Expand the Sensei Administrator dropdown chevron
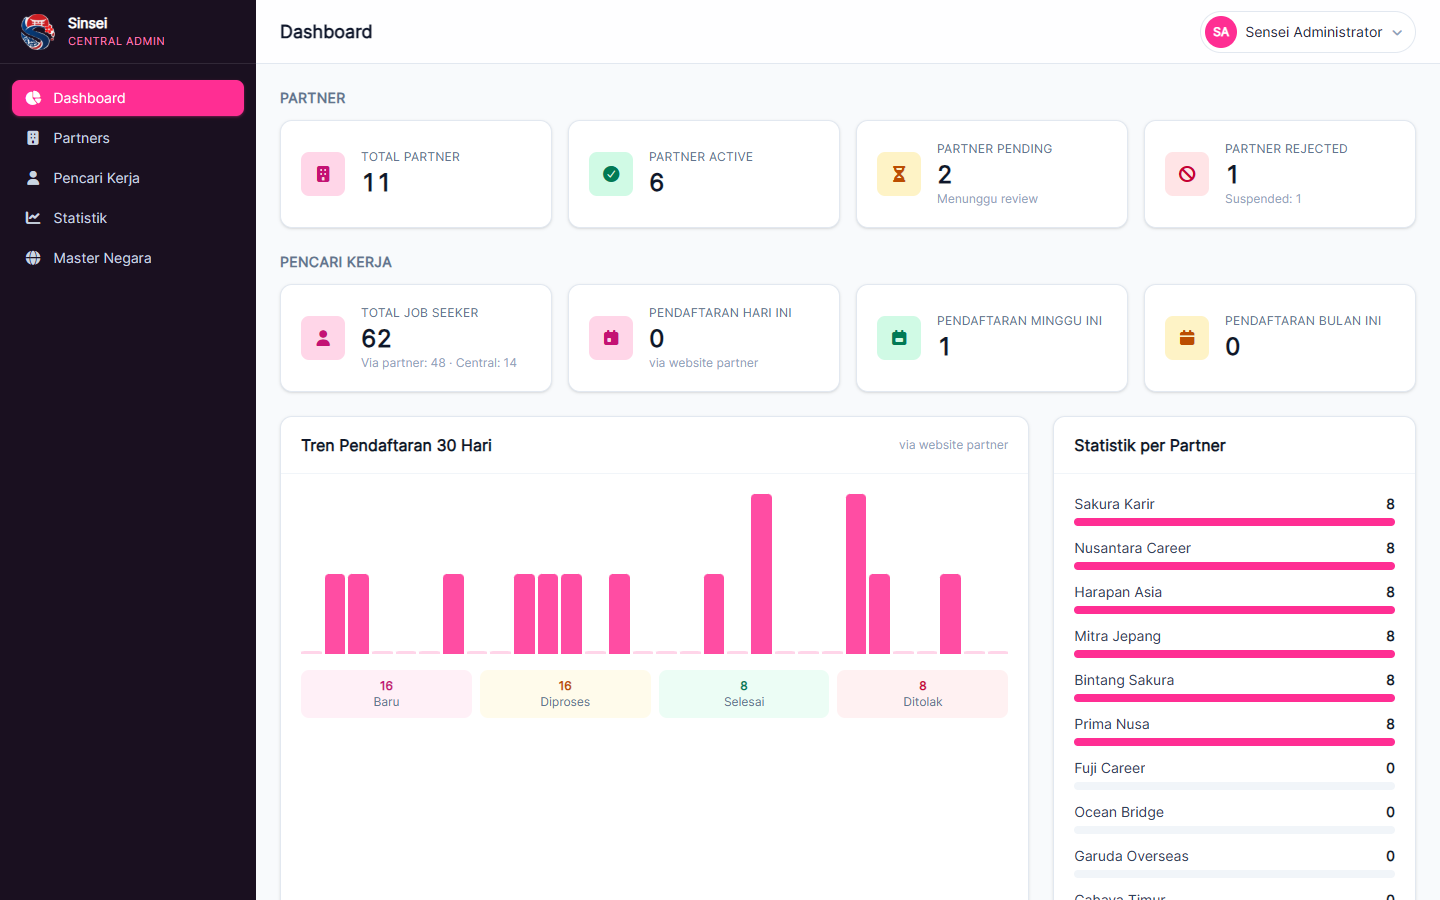 [1397, 33]
